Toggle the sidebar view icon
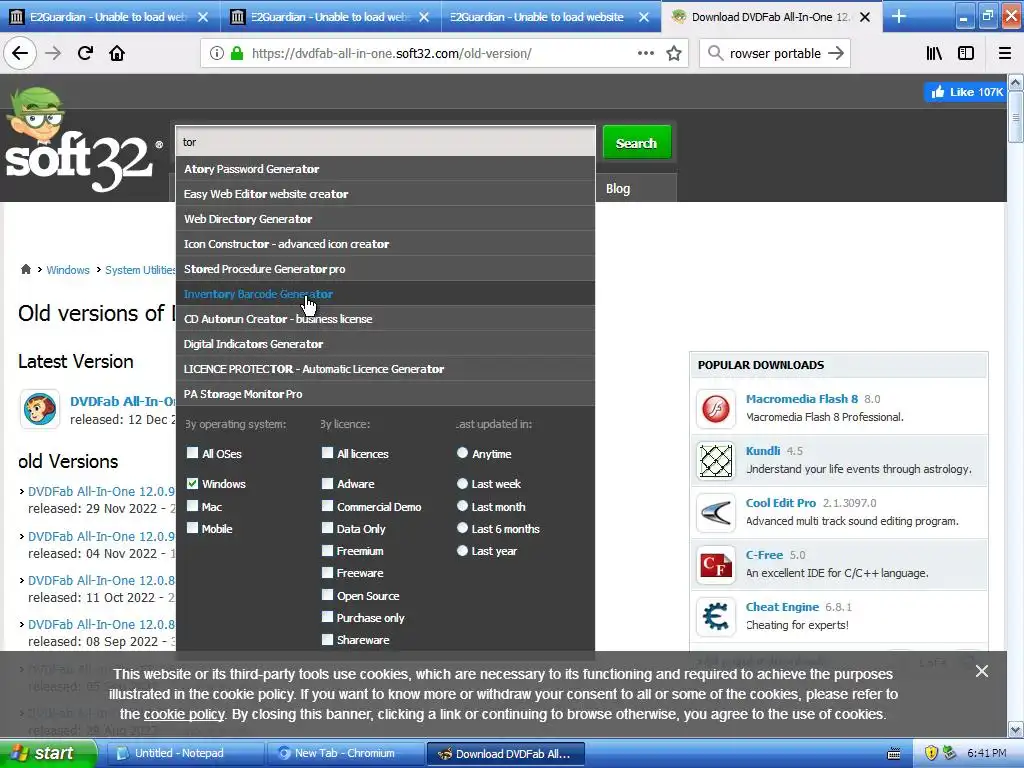Viewport: 1024px width, 768px height. pos(966,54)
